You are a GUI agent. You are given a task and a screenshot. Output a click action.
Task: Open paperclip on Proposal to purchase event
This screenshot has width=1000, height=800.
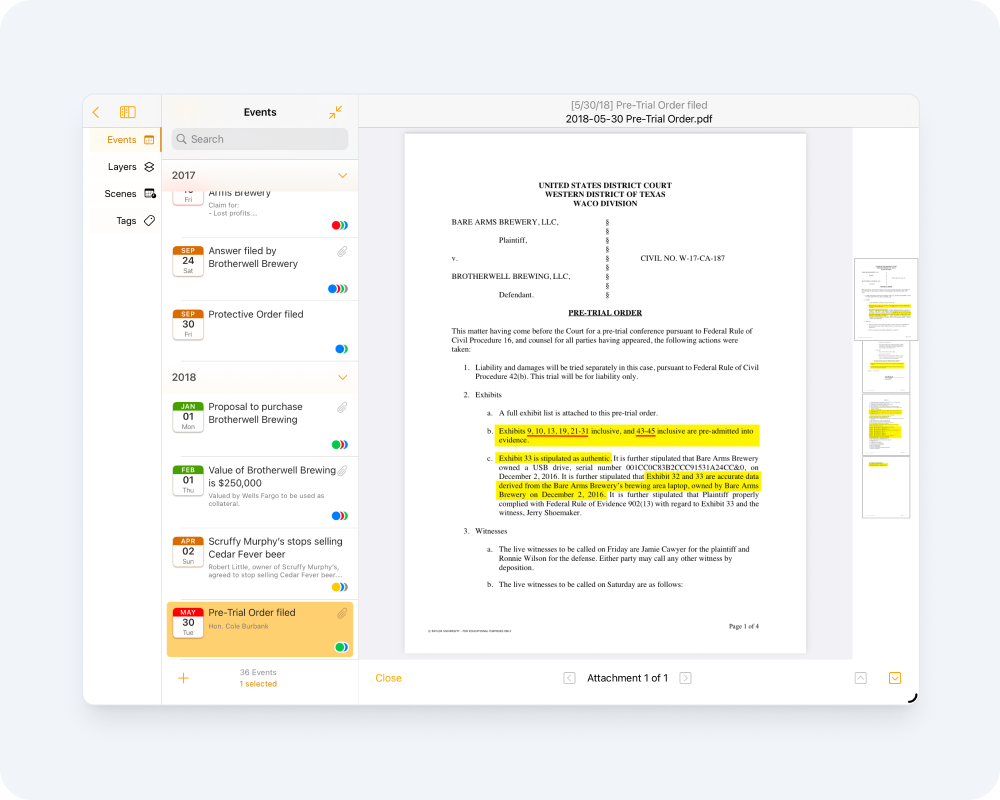click(x=342, y=408)
